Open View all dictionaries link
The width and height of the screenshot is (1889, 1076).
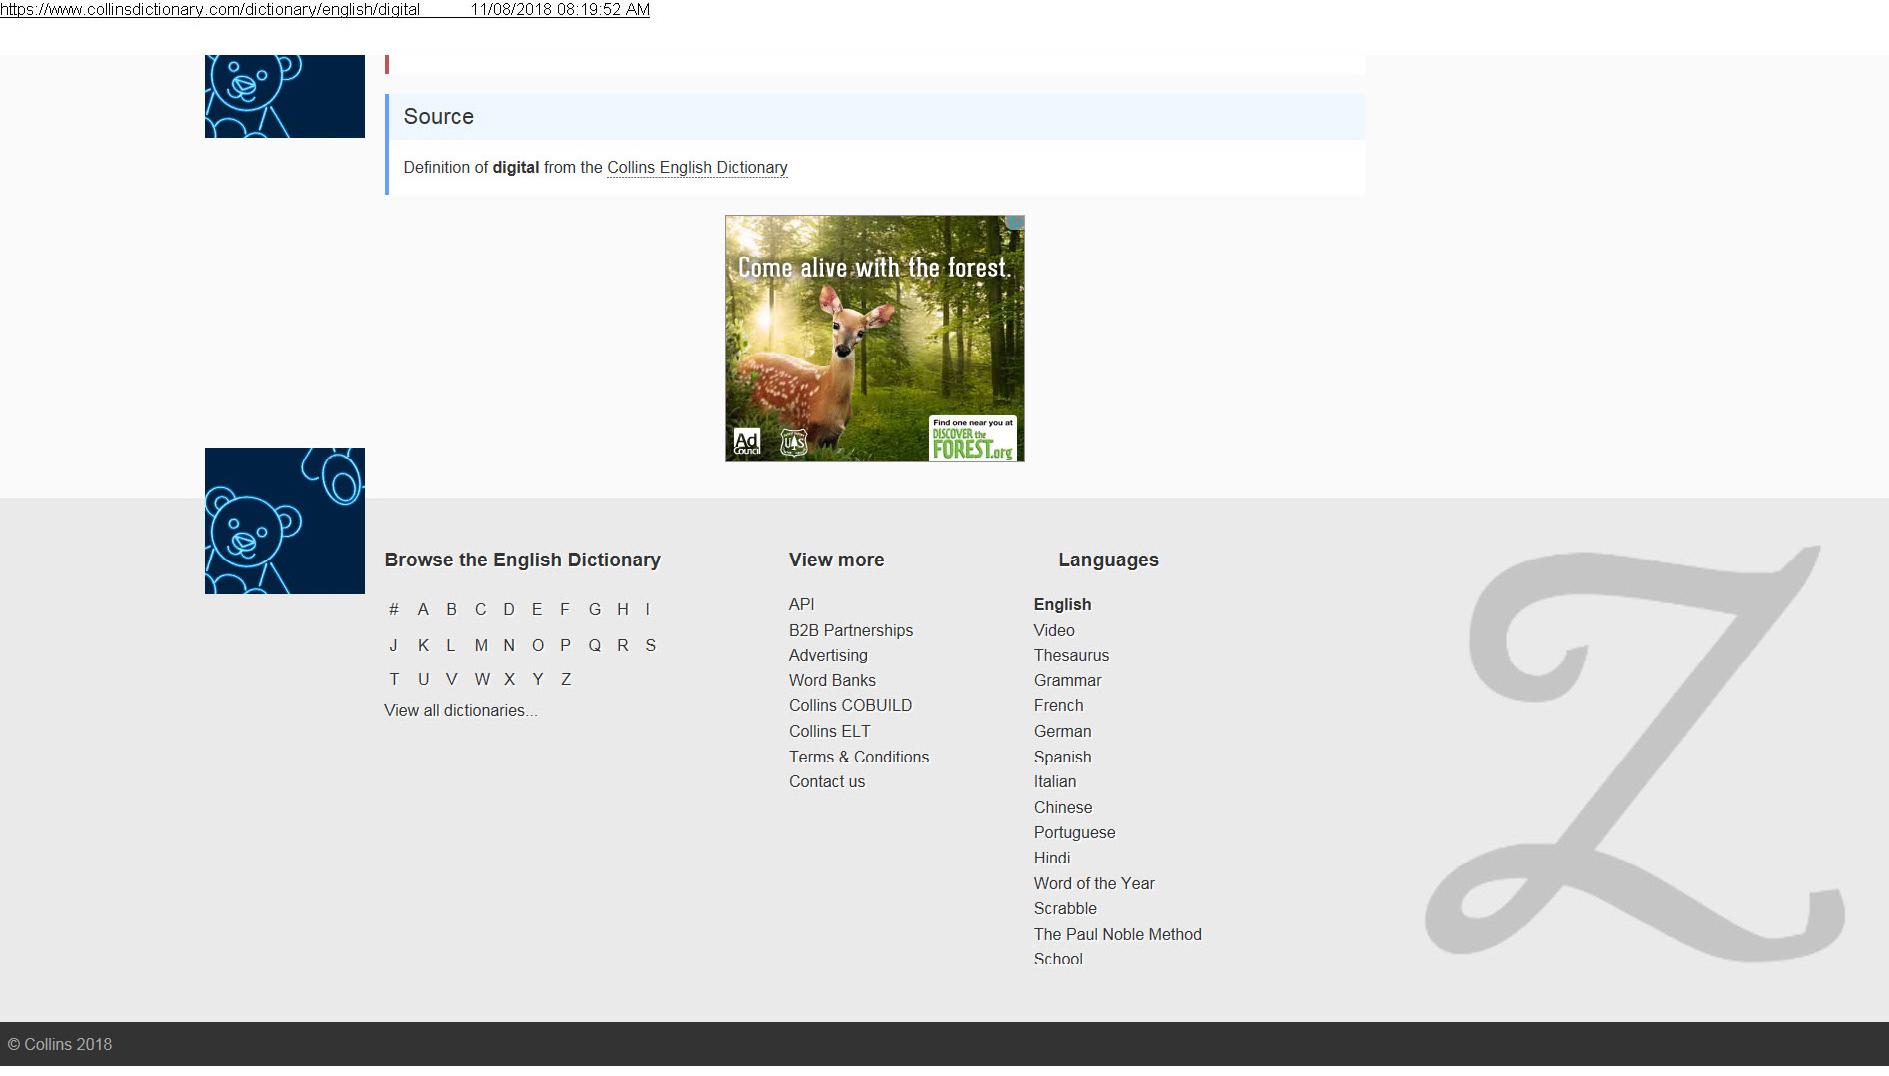pos(460,710)
